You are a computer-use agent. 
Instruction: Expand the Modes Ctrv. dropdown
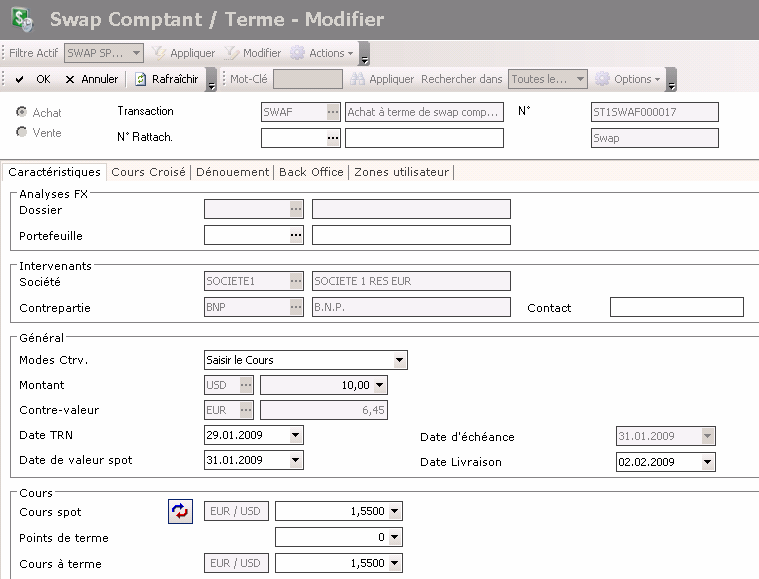399,360
